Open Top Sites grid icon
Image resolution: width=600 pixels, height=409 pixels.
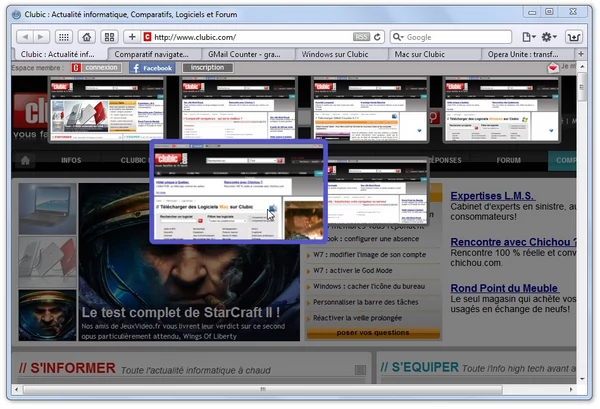coord(64,37)
